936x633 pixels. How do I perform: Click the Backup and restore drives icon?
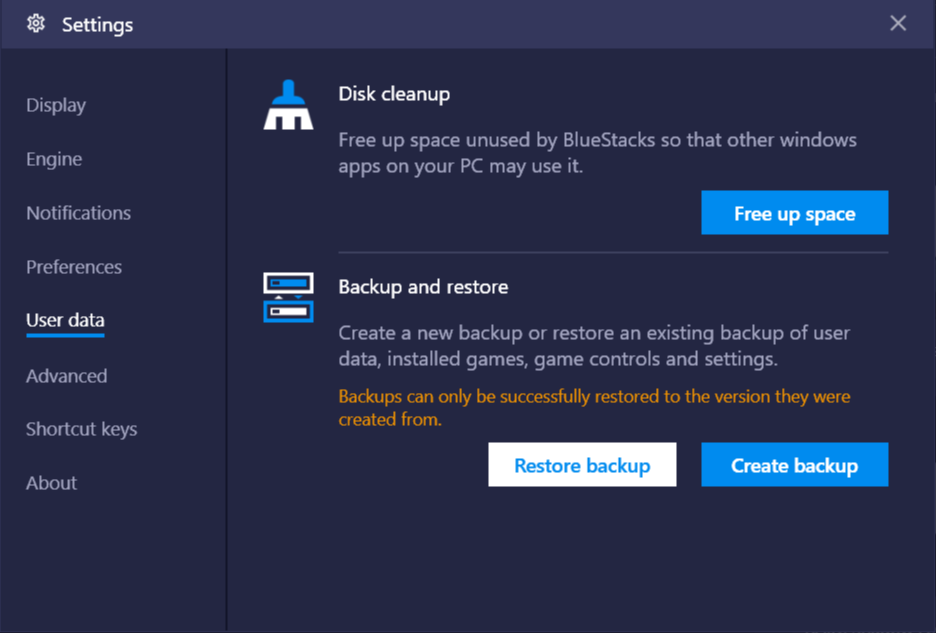[x=288, y=297]
